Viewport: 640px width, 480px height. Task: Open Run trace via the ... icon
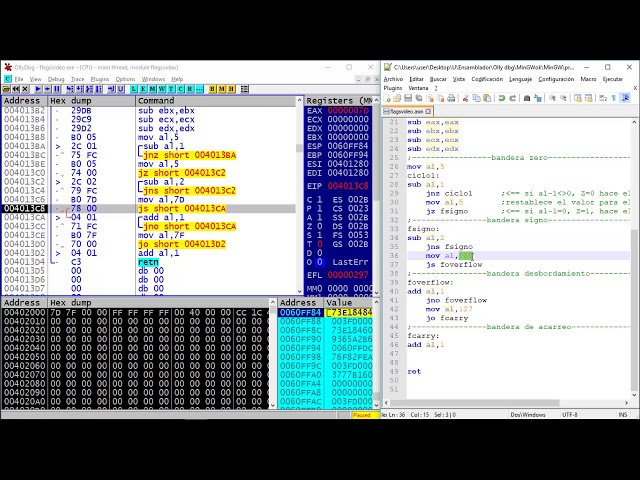[200, 89]
